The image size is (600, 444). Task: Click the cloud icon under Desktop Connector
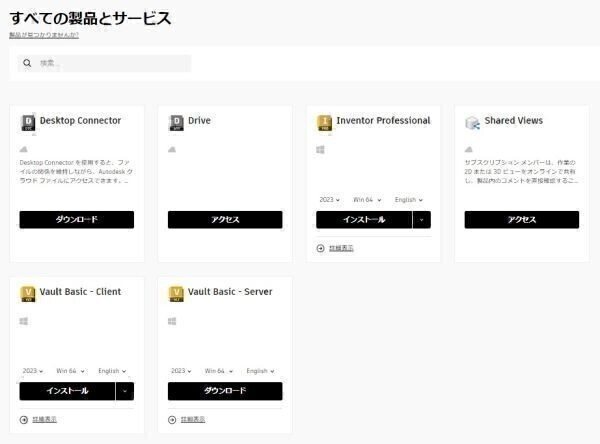24,149
